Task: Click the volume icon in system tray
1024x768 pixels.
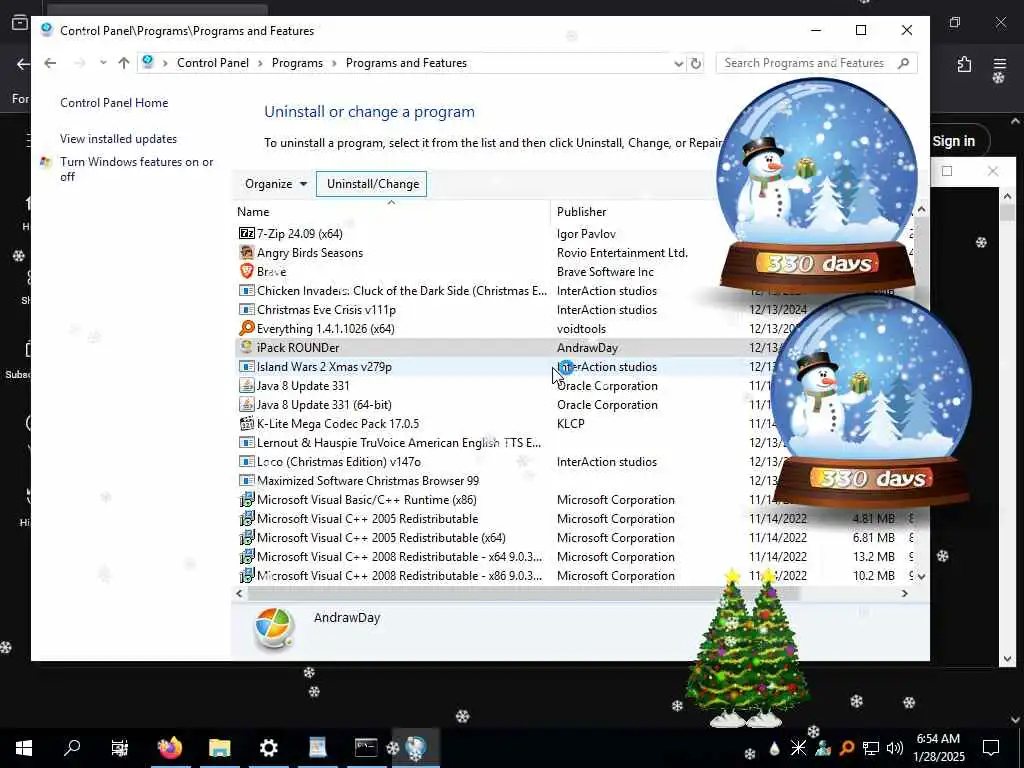Action: click(895, 748)
